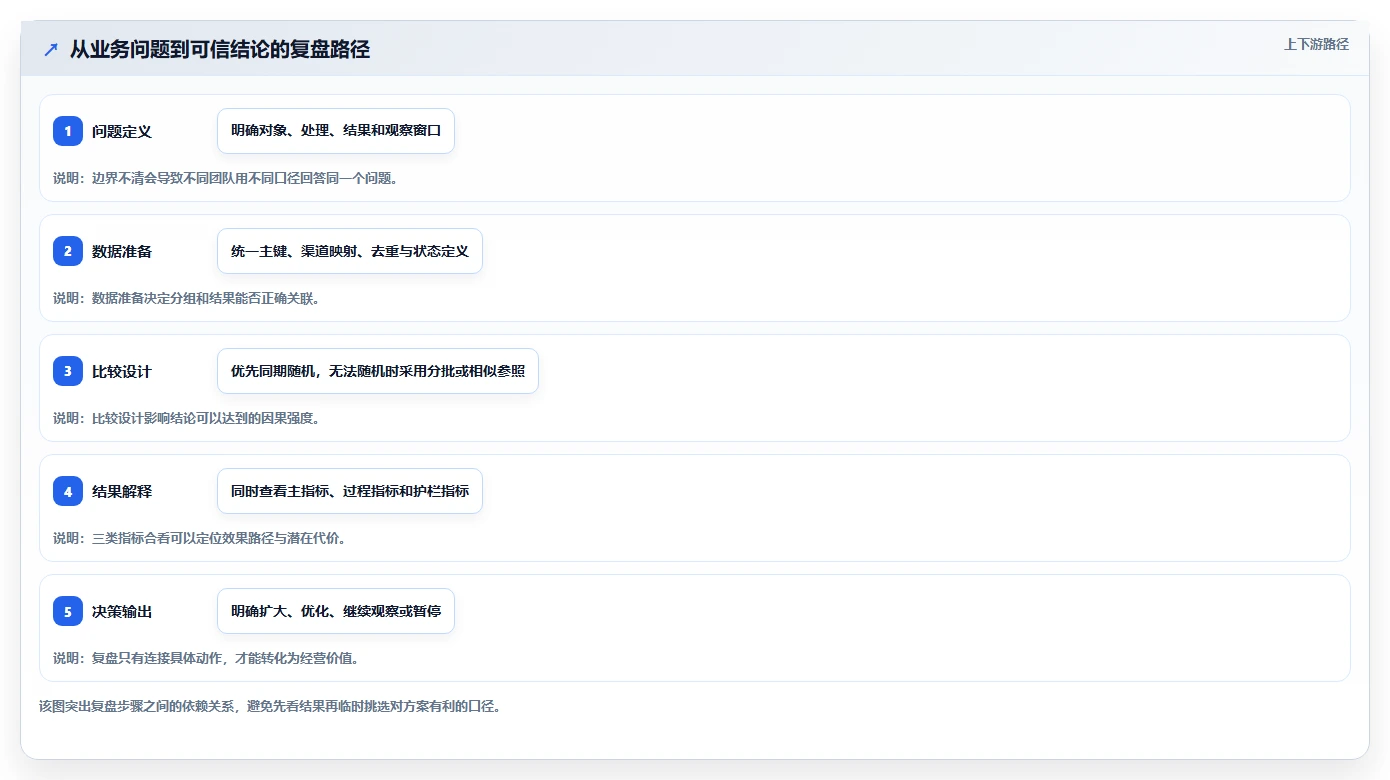Select the 数据准备 step label
Screen dimensions: 1390x780
pos(122,251)
